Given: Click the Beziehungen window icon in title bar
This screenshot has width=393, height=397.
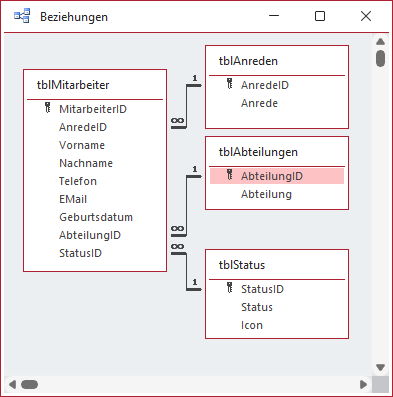Looking at the screenshot, I should pos(22,16).
